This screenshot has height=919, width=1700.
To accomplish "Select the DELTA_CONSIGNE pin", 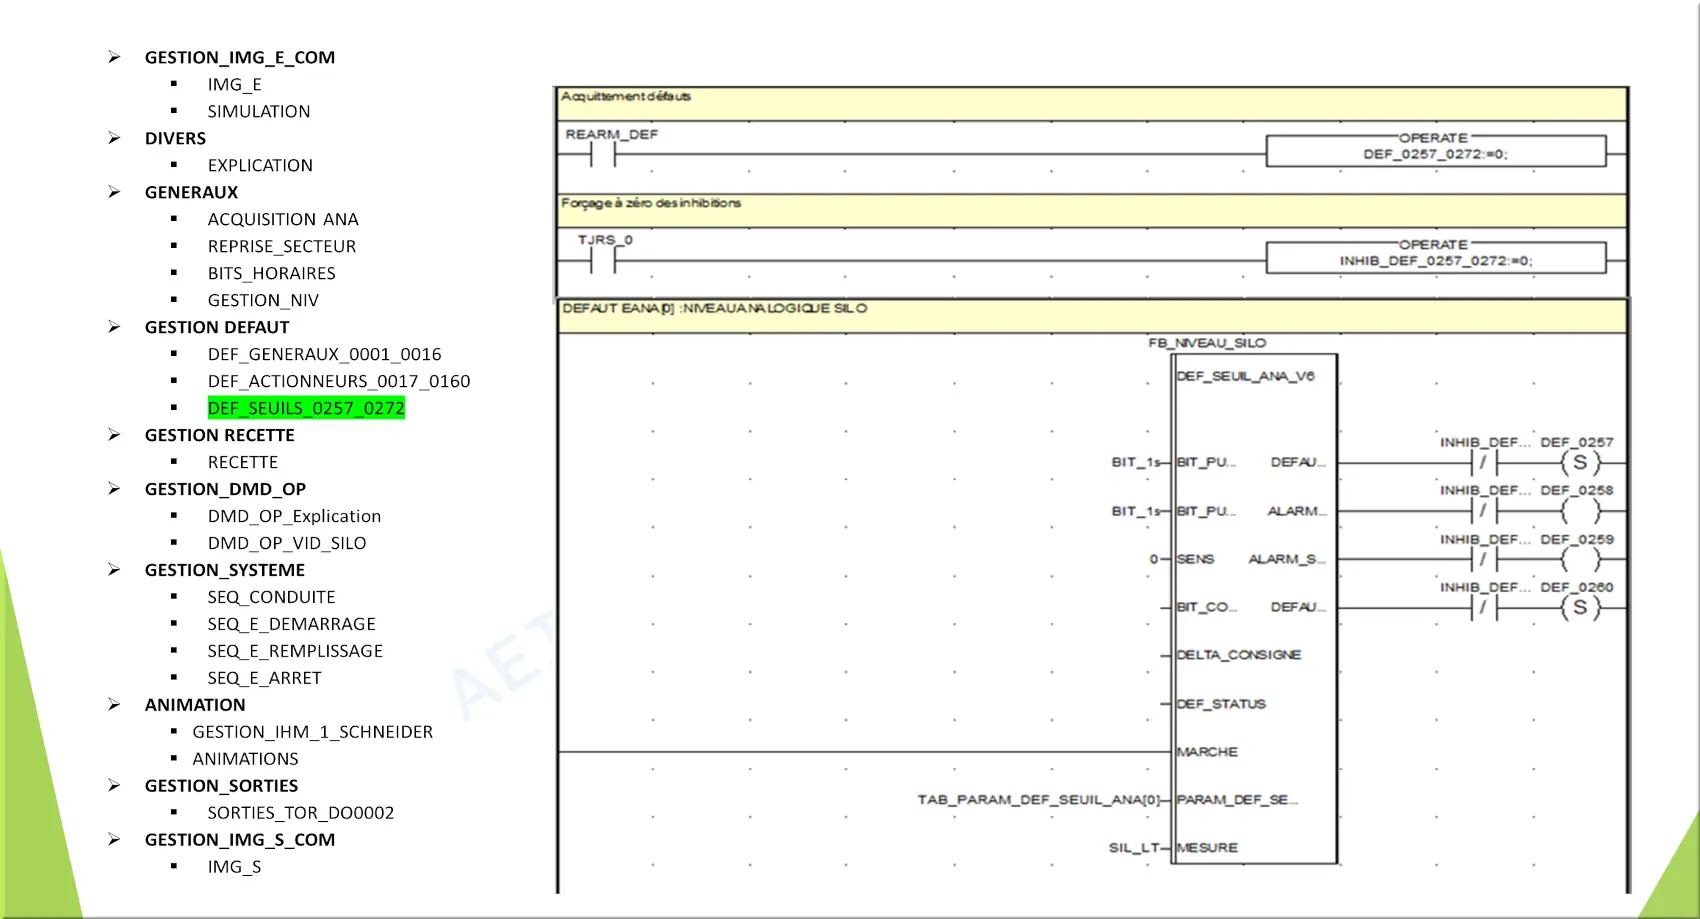I will [x=1239, y=655].
